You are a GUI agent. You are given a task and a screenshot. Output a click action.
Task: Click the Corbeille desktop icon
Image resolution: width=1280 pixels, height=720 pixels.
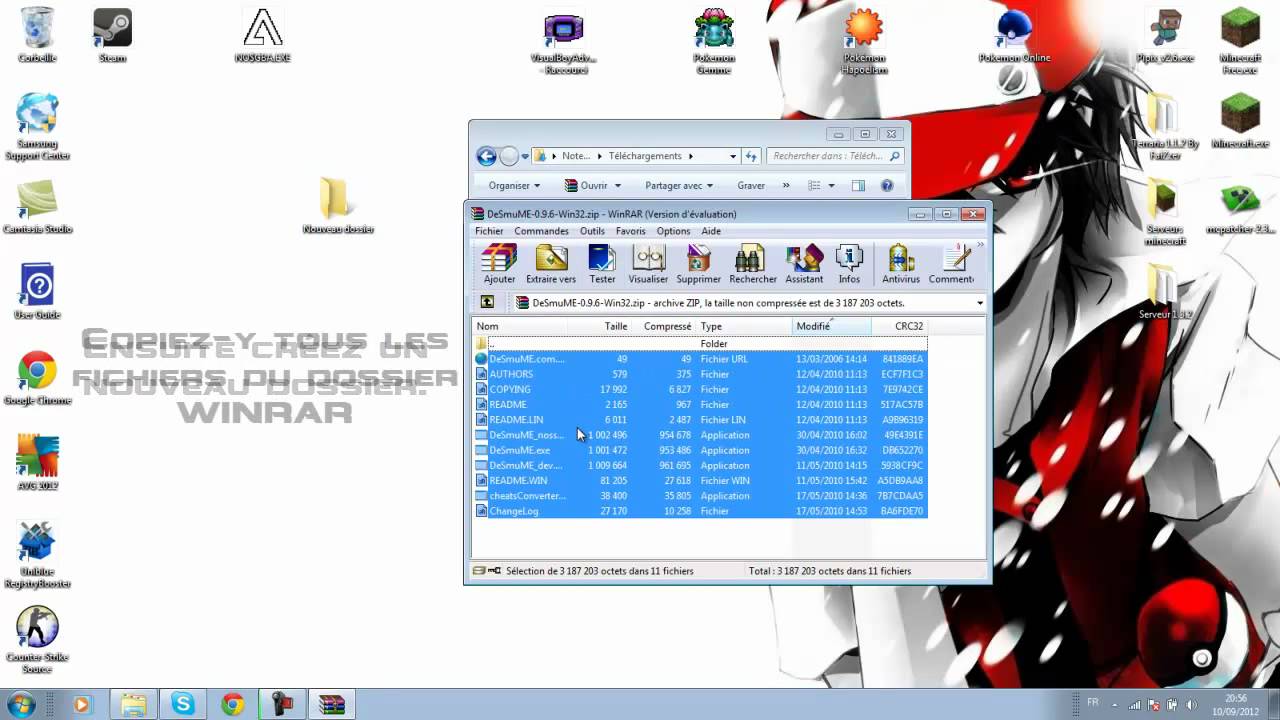(x=37, y=34)
